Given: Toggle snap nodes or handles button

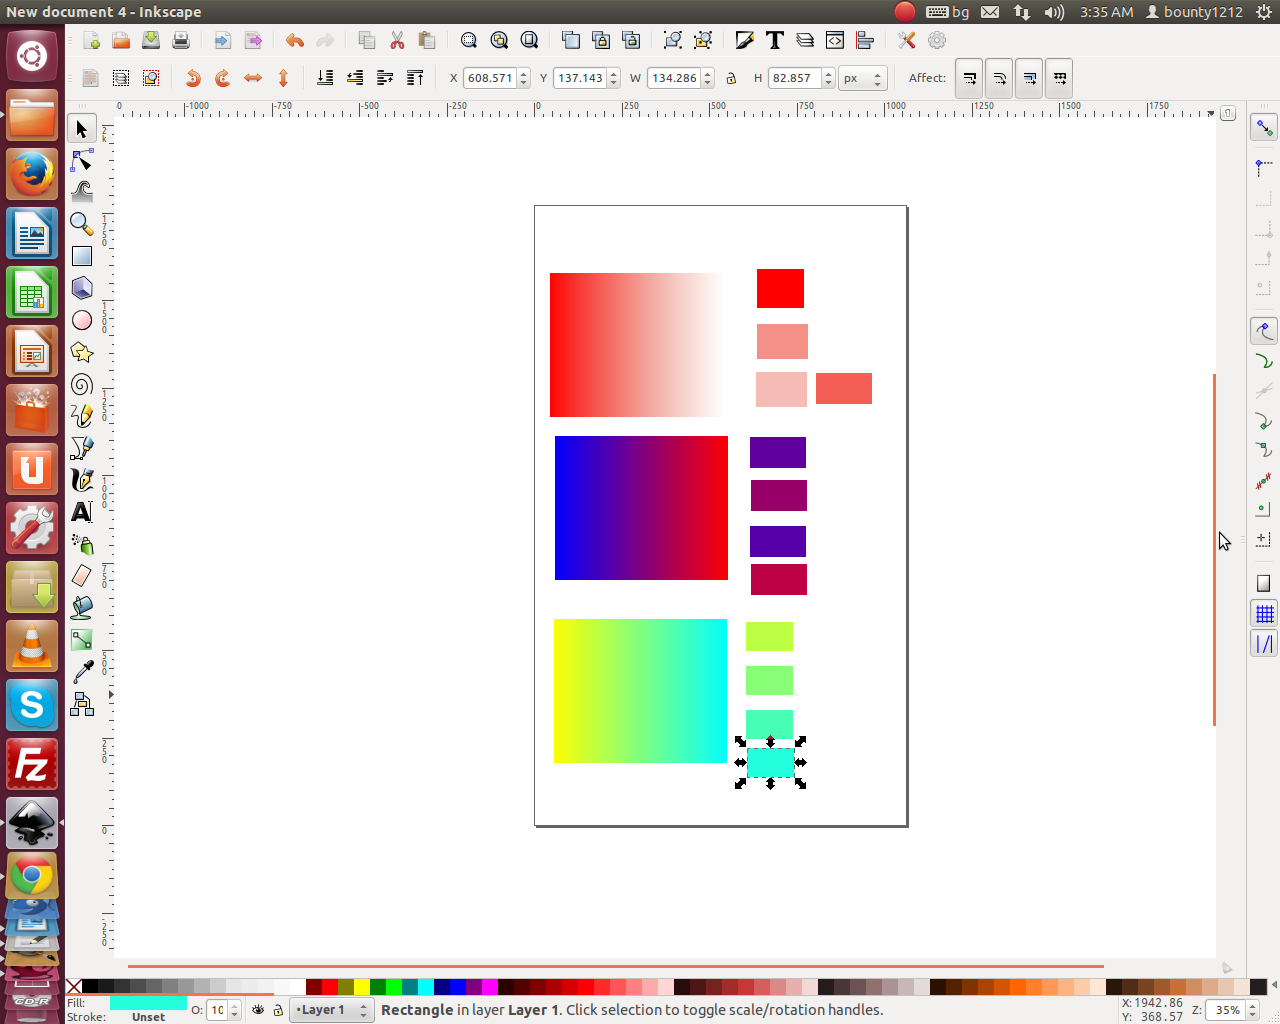Looking at the screenshot, I should coord(1264,330).
